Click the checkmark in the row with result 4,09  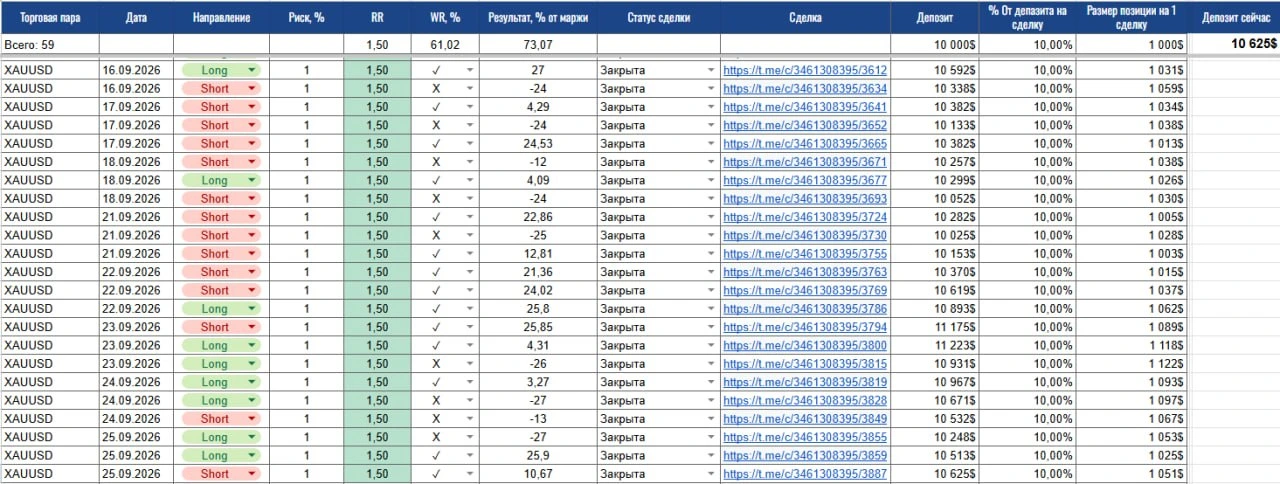pyautogui.click(x=435, y=180)
